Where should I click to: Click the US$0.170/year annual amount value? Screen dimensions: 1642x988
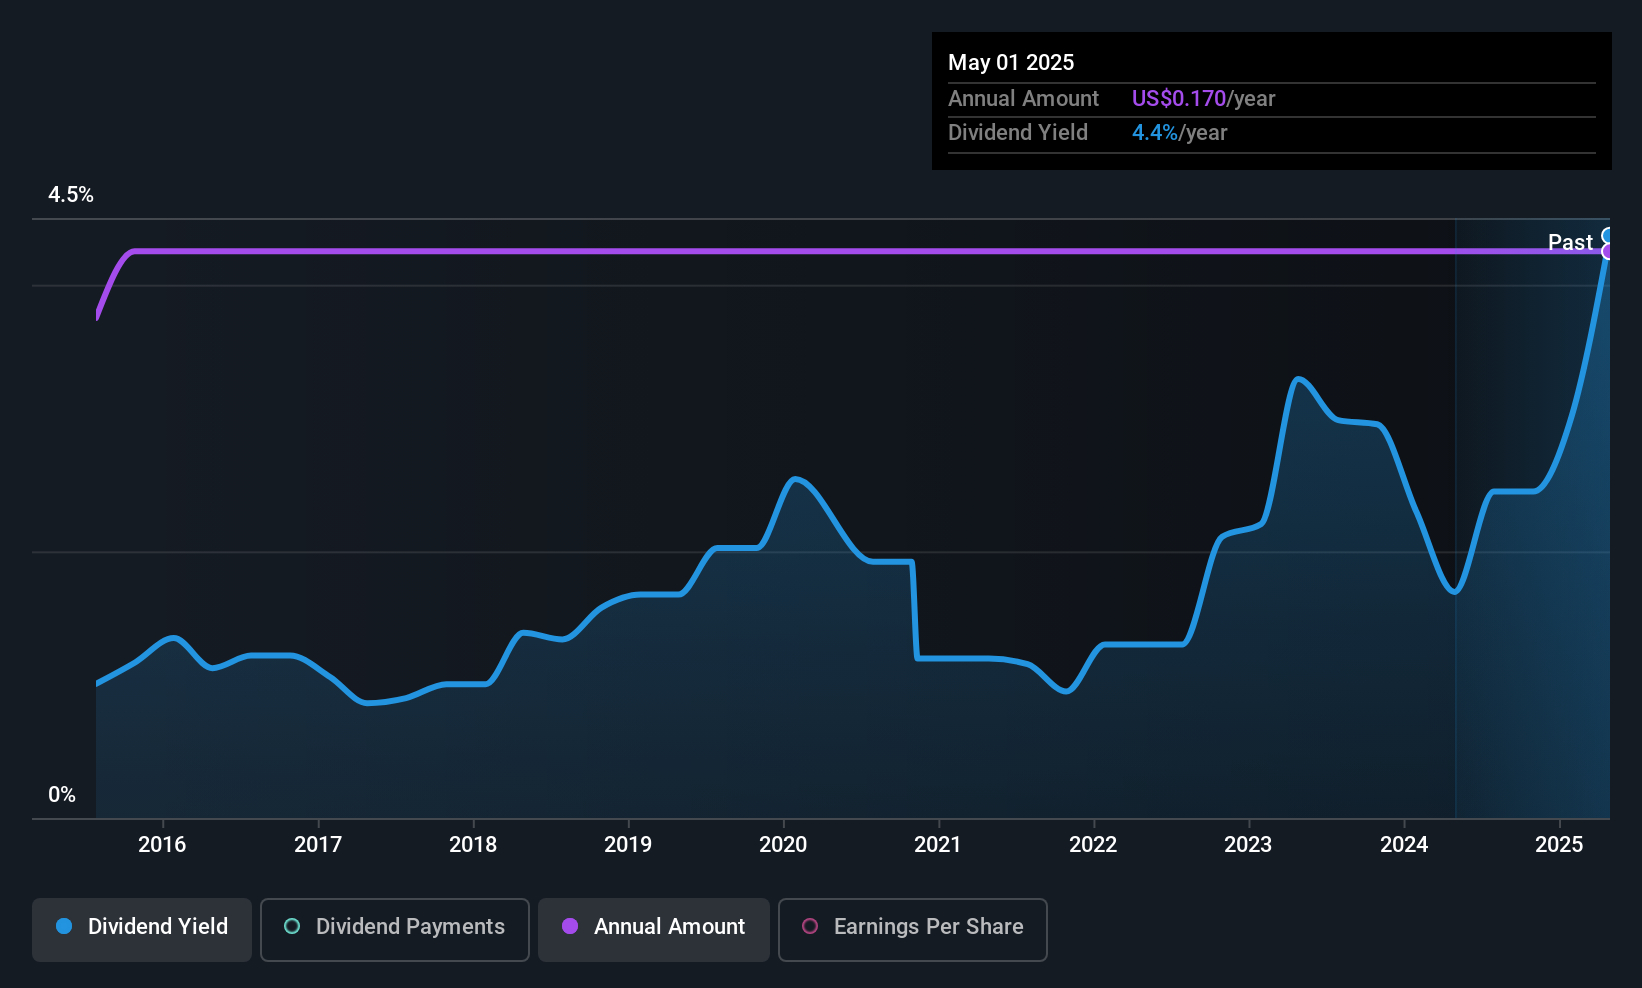[1203, 98]
